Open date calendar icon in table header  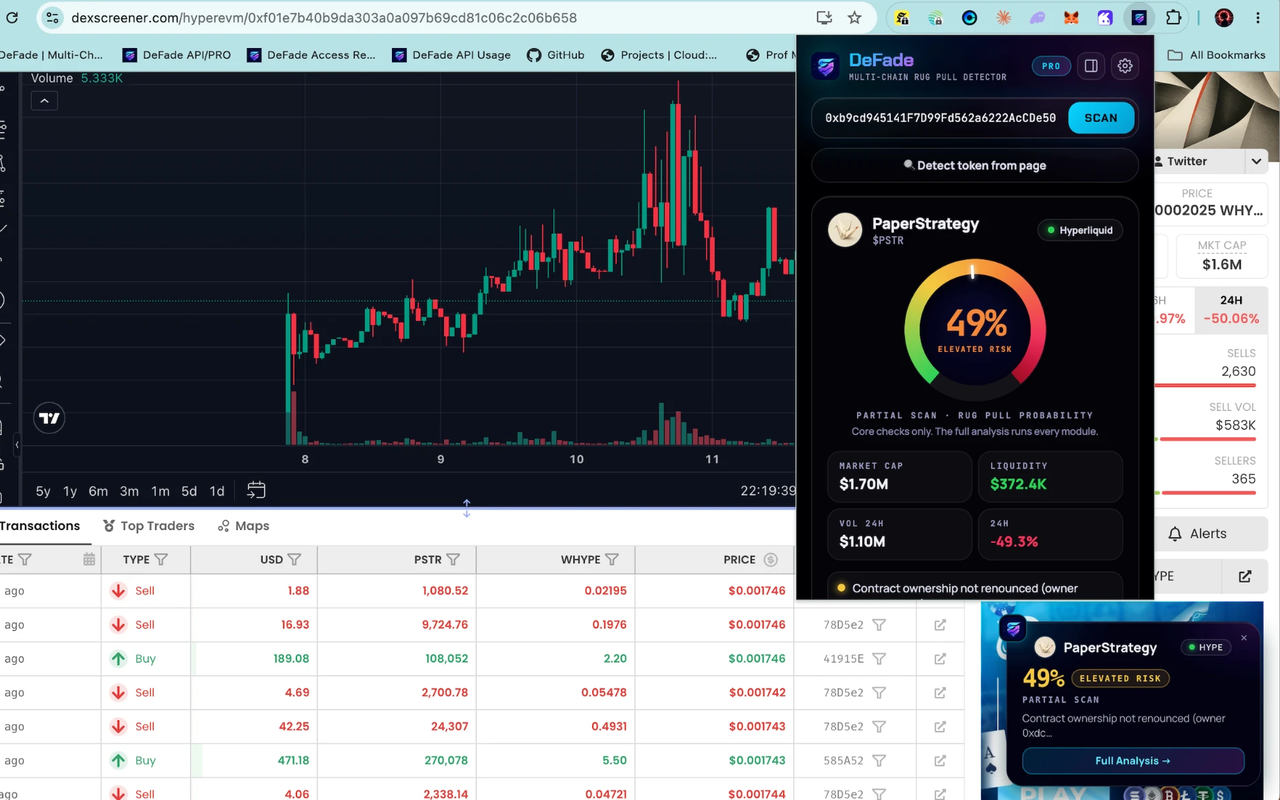click(89, 560)
